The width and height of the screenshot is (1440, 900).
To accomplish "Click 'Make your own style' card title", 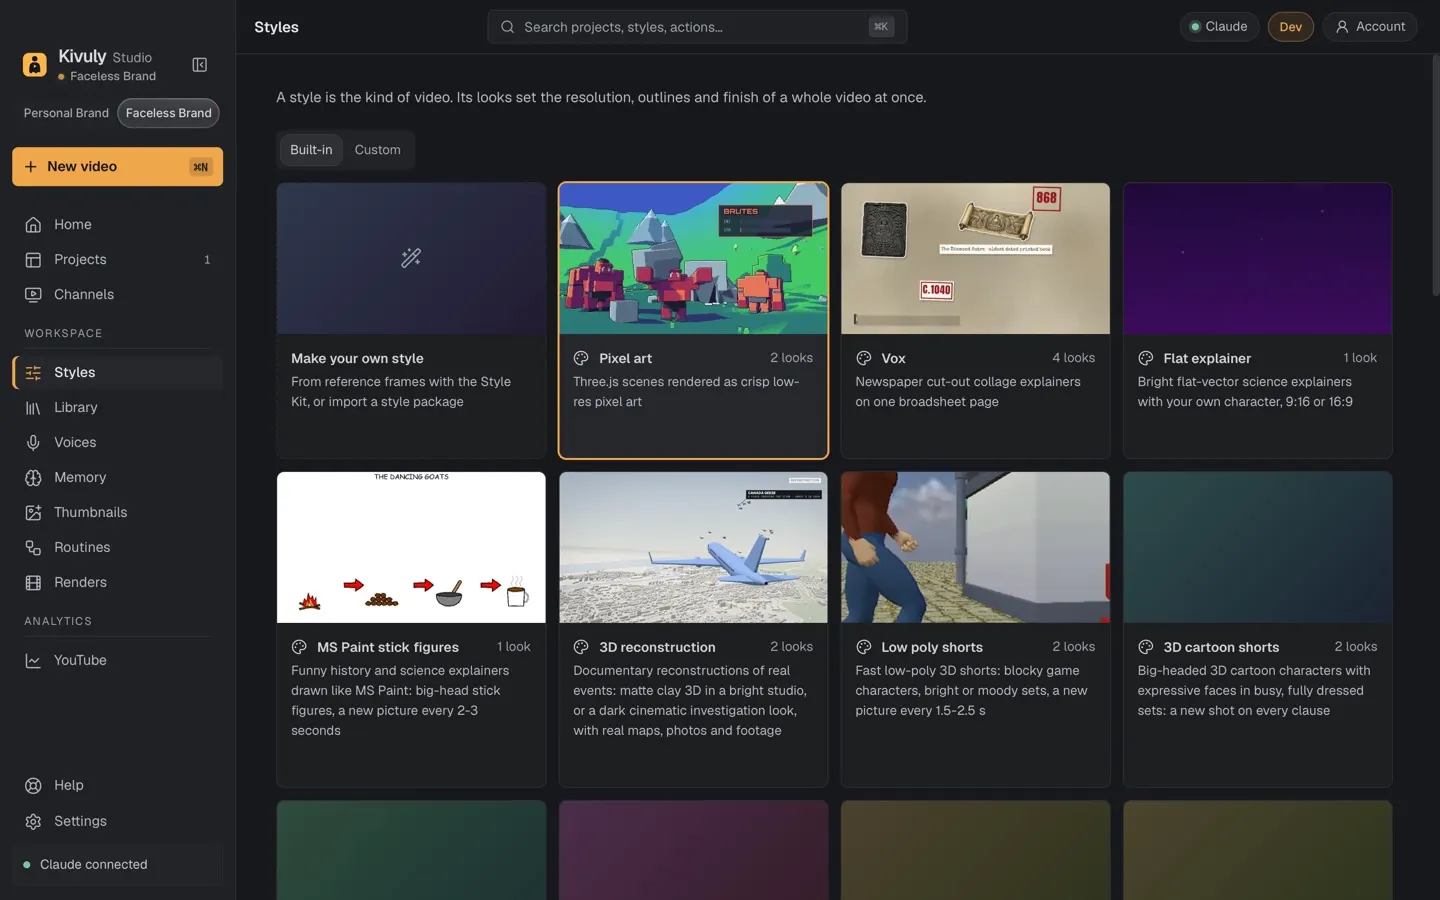I will [357, 359].
